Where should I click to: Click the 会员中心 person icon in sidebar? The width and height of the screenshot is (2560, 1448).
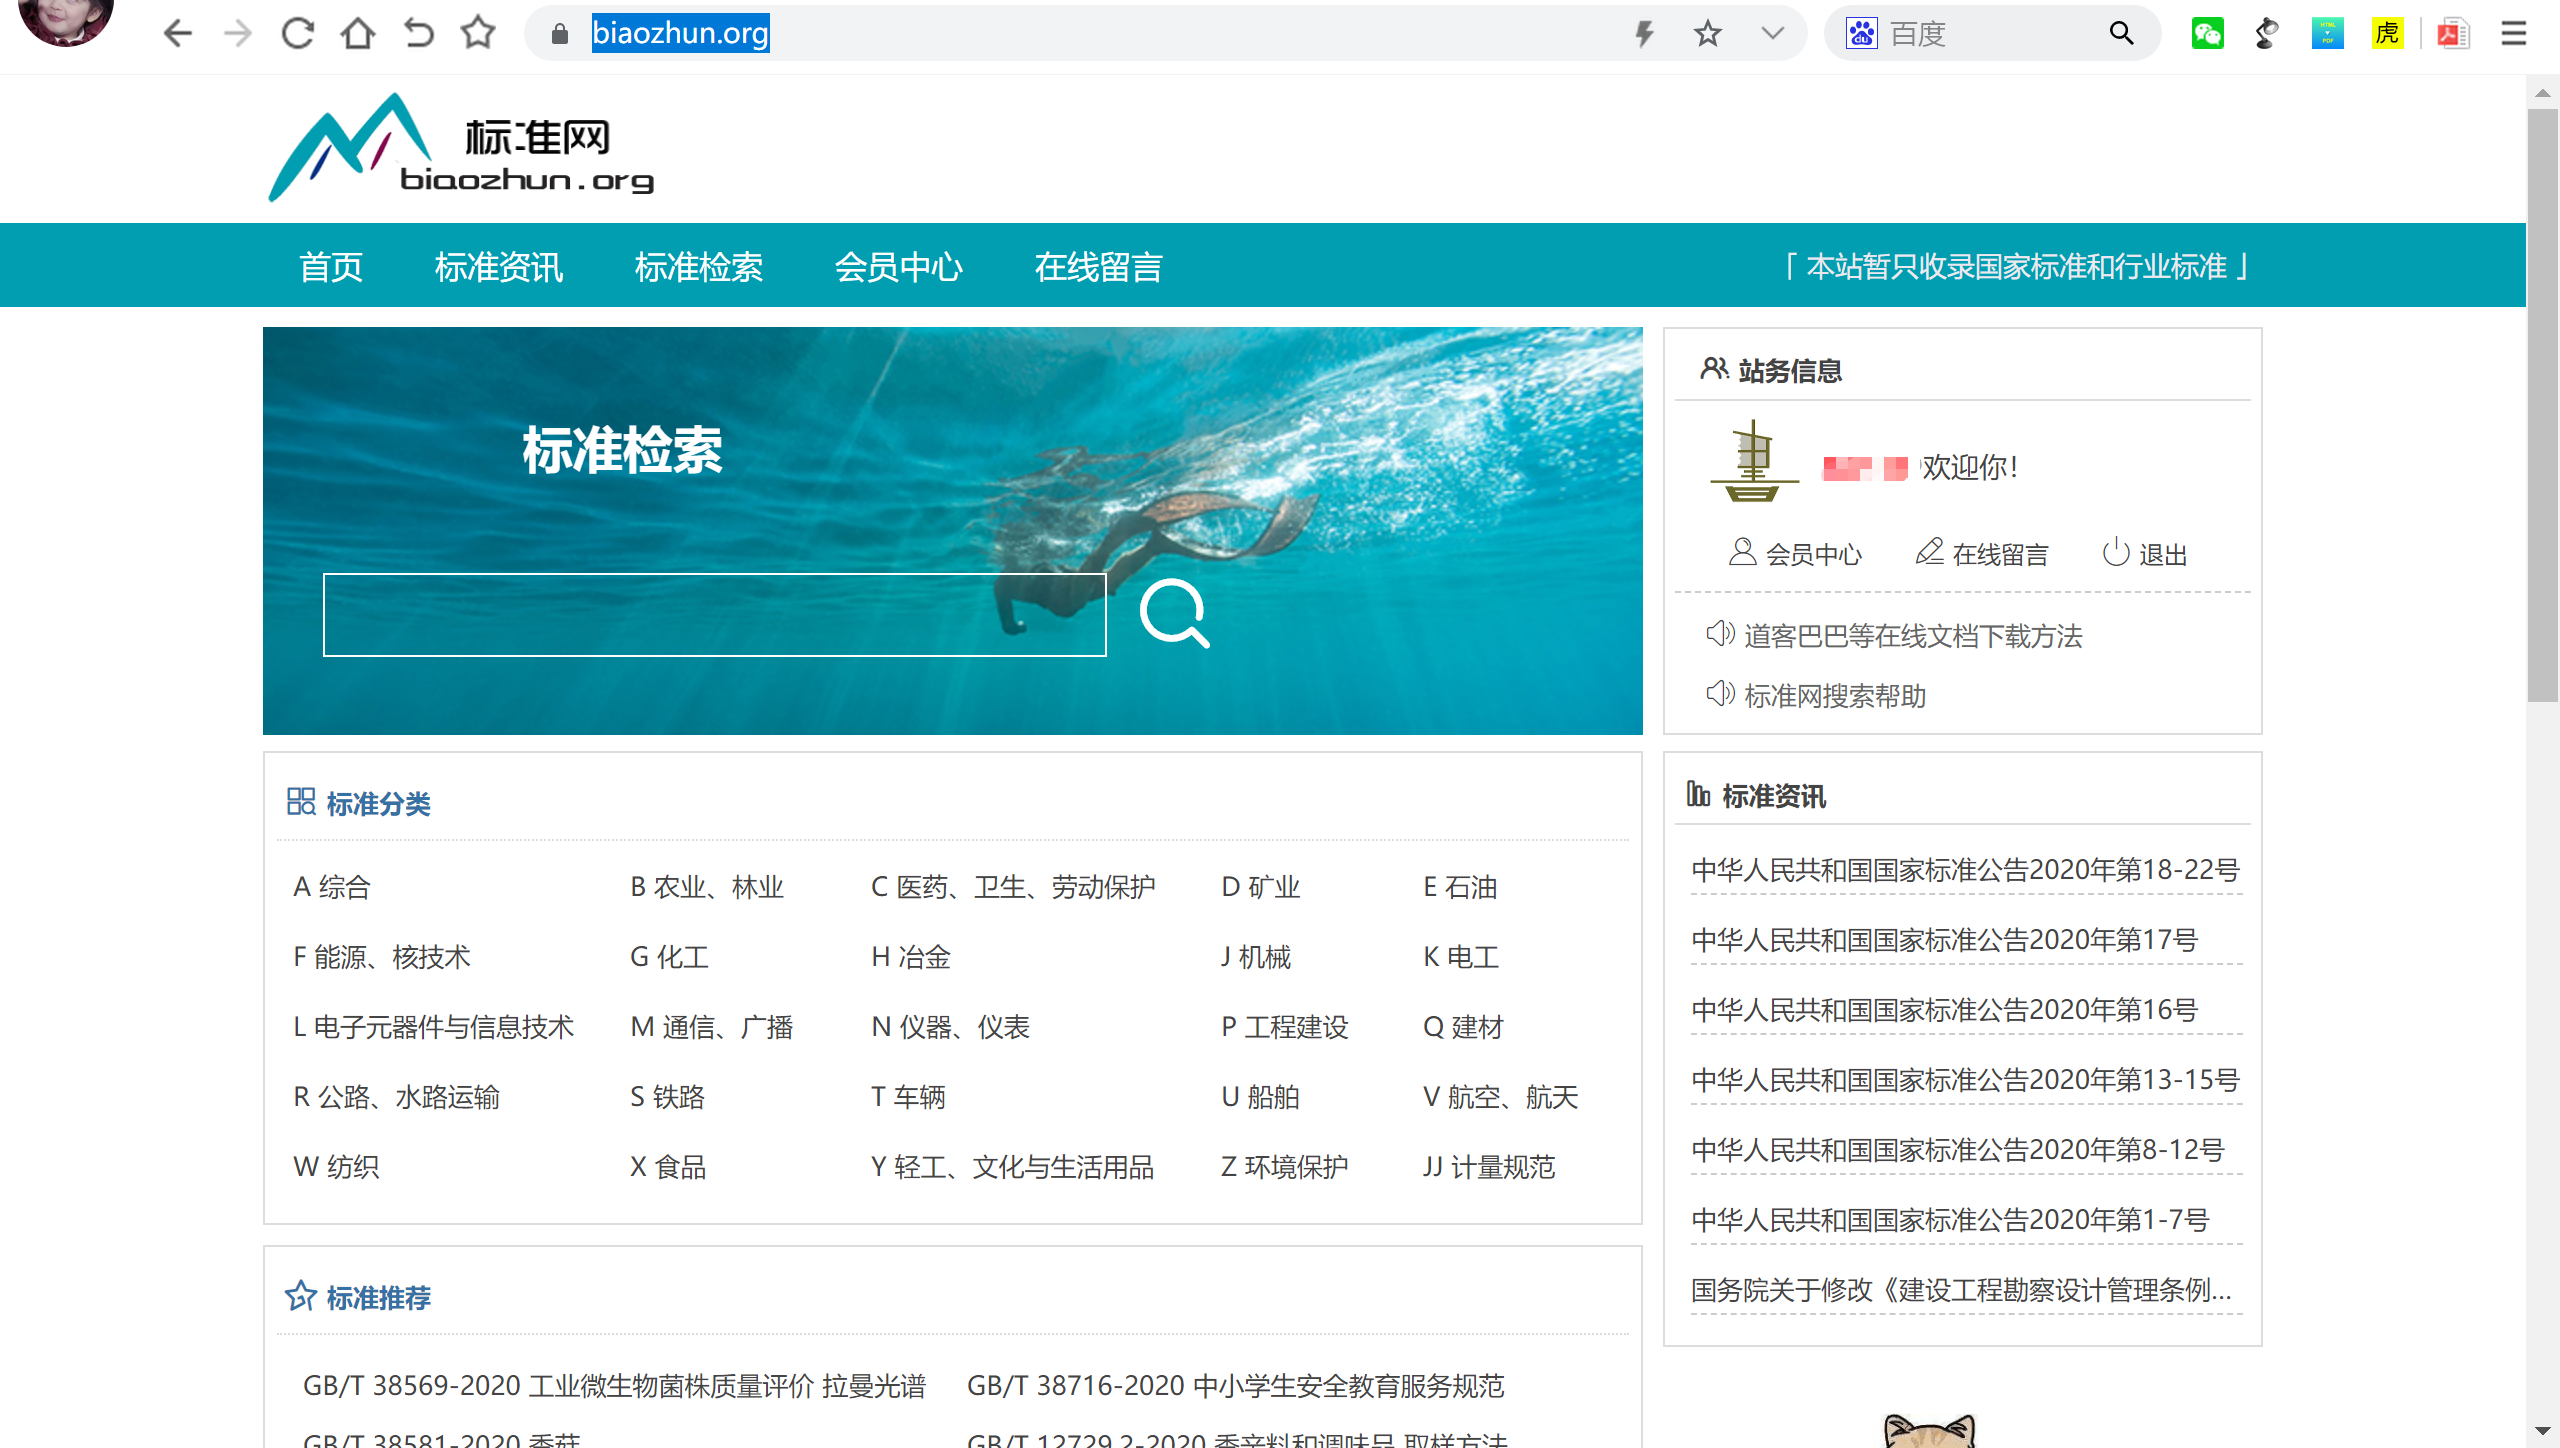click(1740, 551)
